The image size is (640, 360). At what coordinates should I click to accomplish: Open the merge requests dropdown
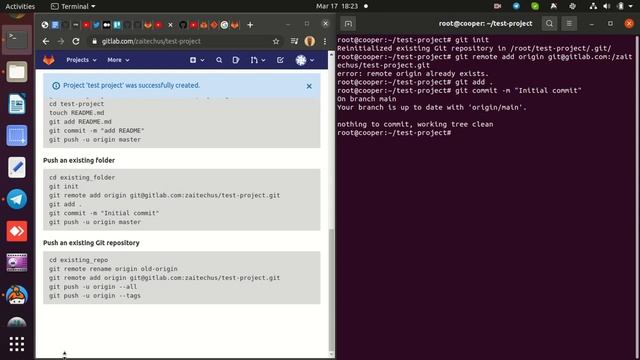(x=258, y=60)
